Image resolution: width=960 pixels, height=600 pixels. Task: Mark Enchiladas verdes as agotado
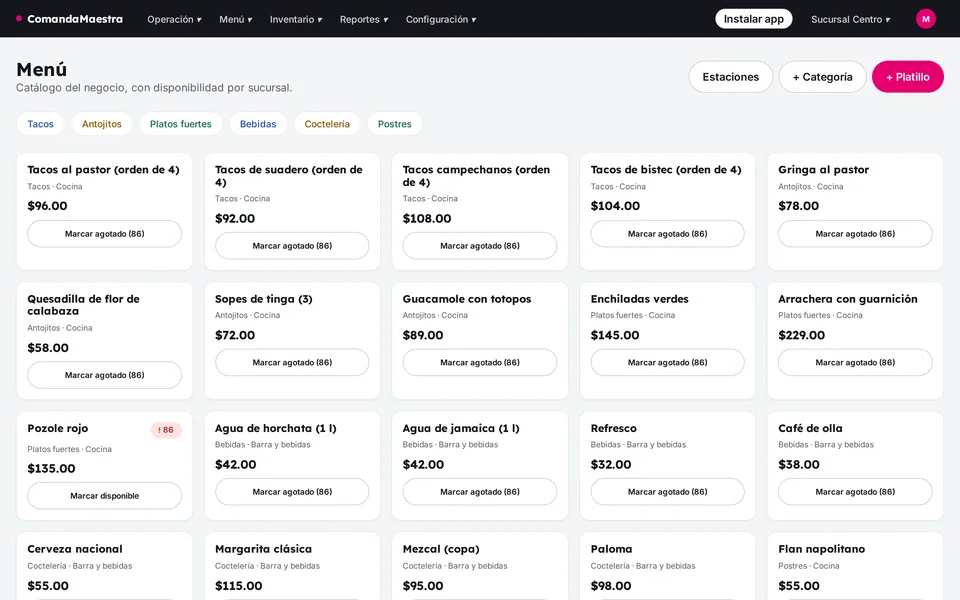(x=667, y=362)
